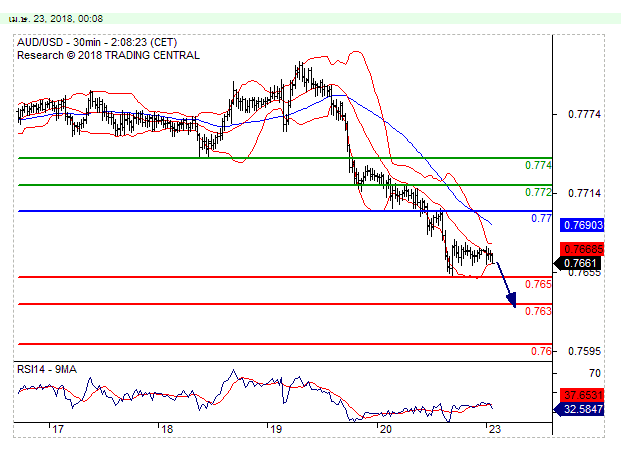Click the red 0.763 support label

pos(538,311)
